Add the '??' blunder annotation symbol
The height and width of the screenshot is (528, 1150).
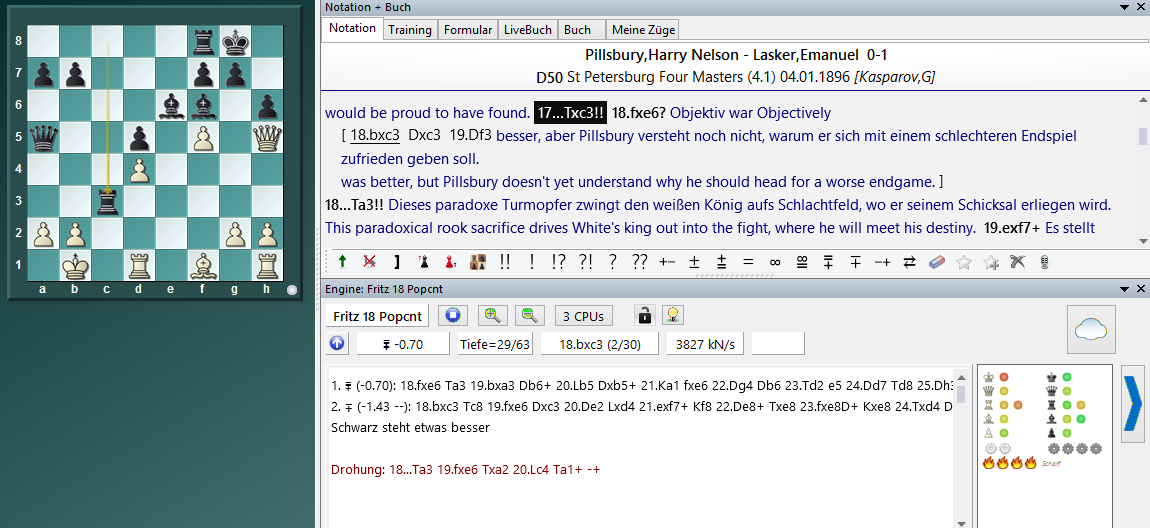click(639, 262)
